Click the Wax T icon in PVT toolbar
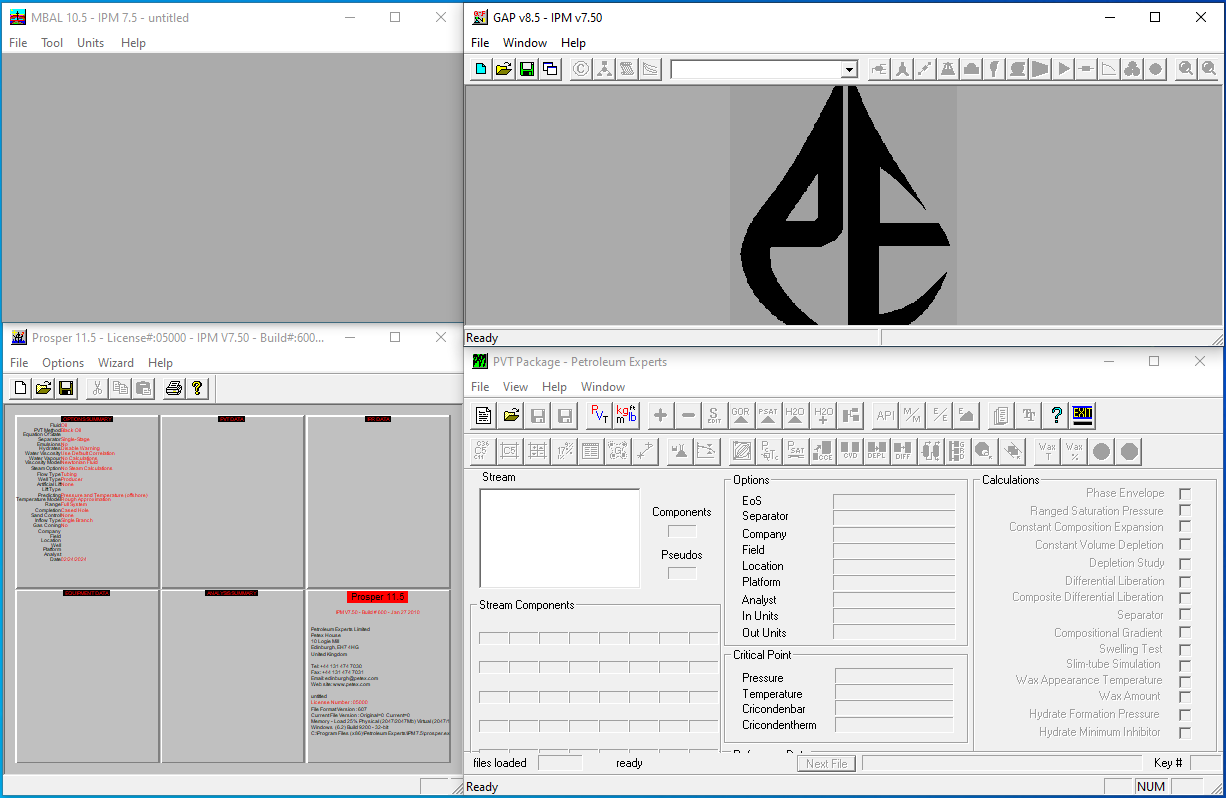Viewport: 1226px width, 798px height. [1047, 451]
